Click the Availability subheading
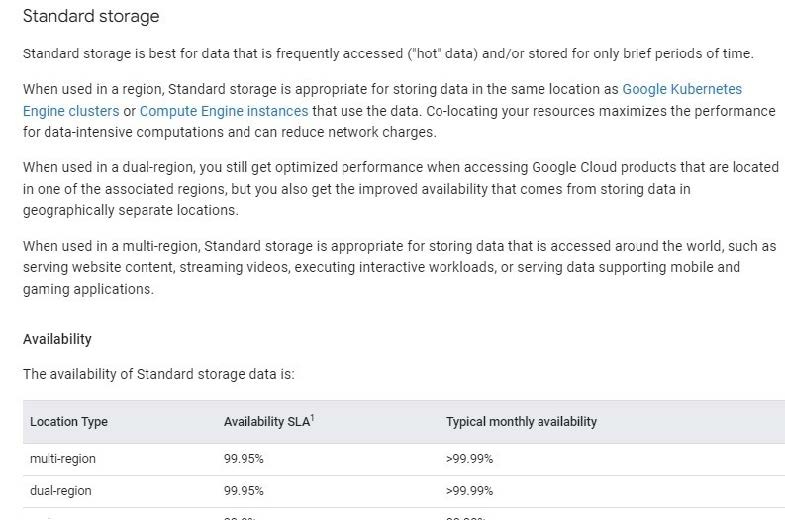Viewport: 785px width, 520px height. [x=57, y=339]
